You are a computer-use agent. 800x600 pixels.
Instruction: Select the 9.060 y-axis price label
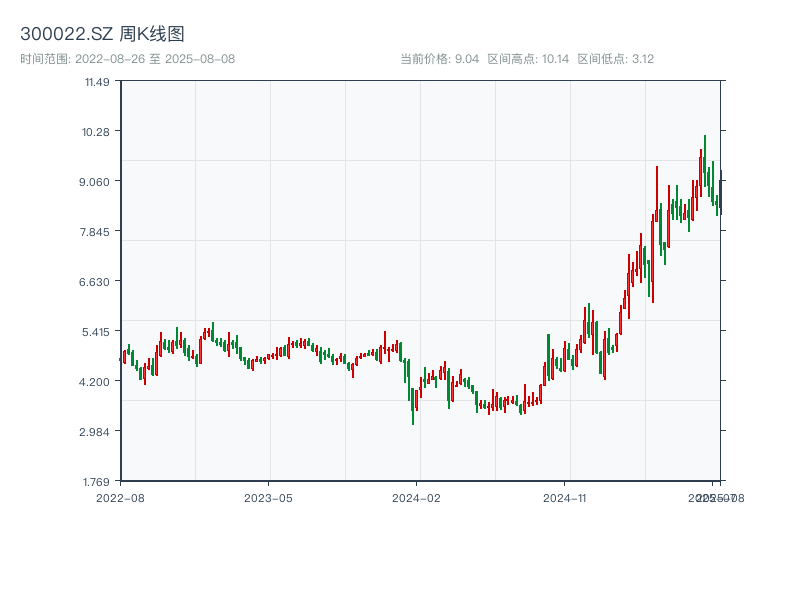(95, 182)
